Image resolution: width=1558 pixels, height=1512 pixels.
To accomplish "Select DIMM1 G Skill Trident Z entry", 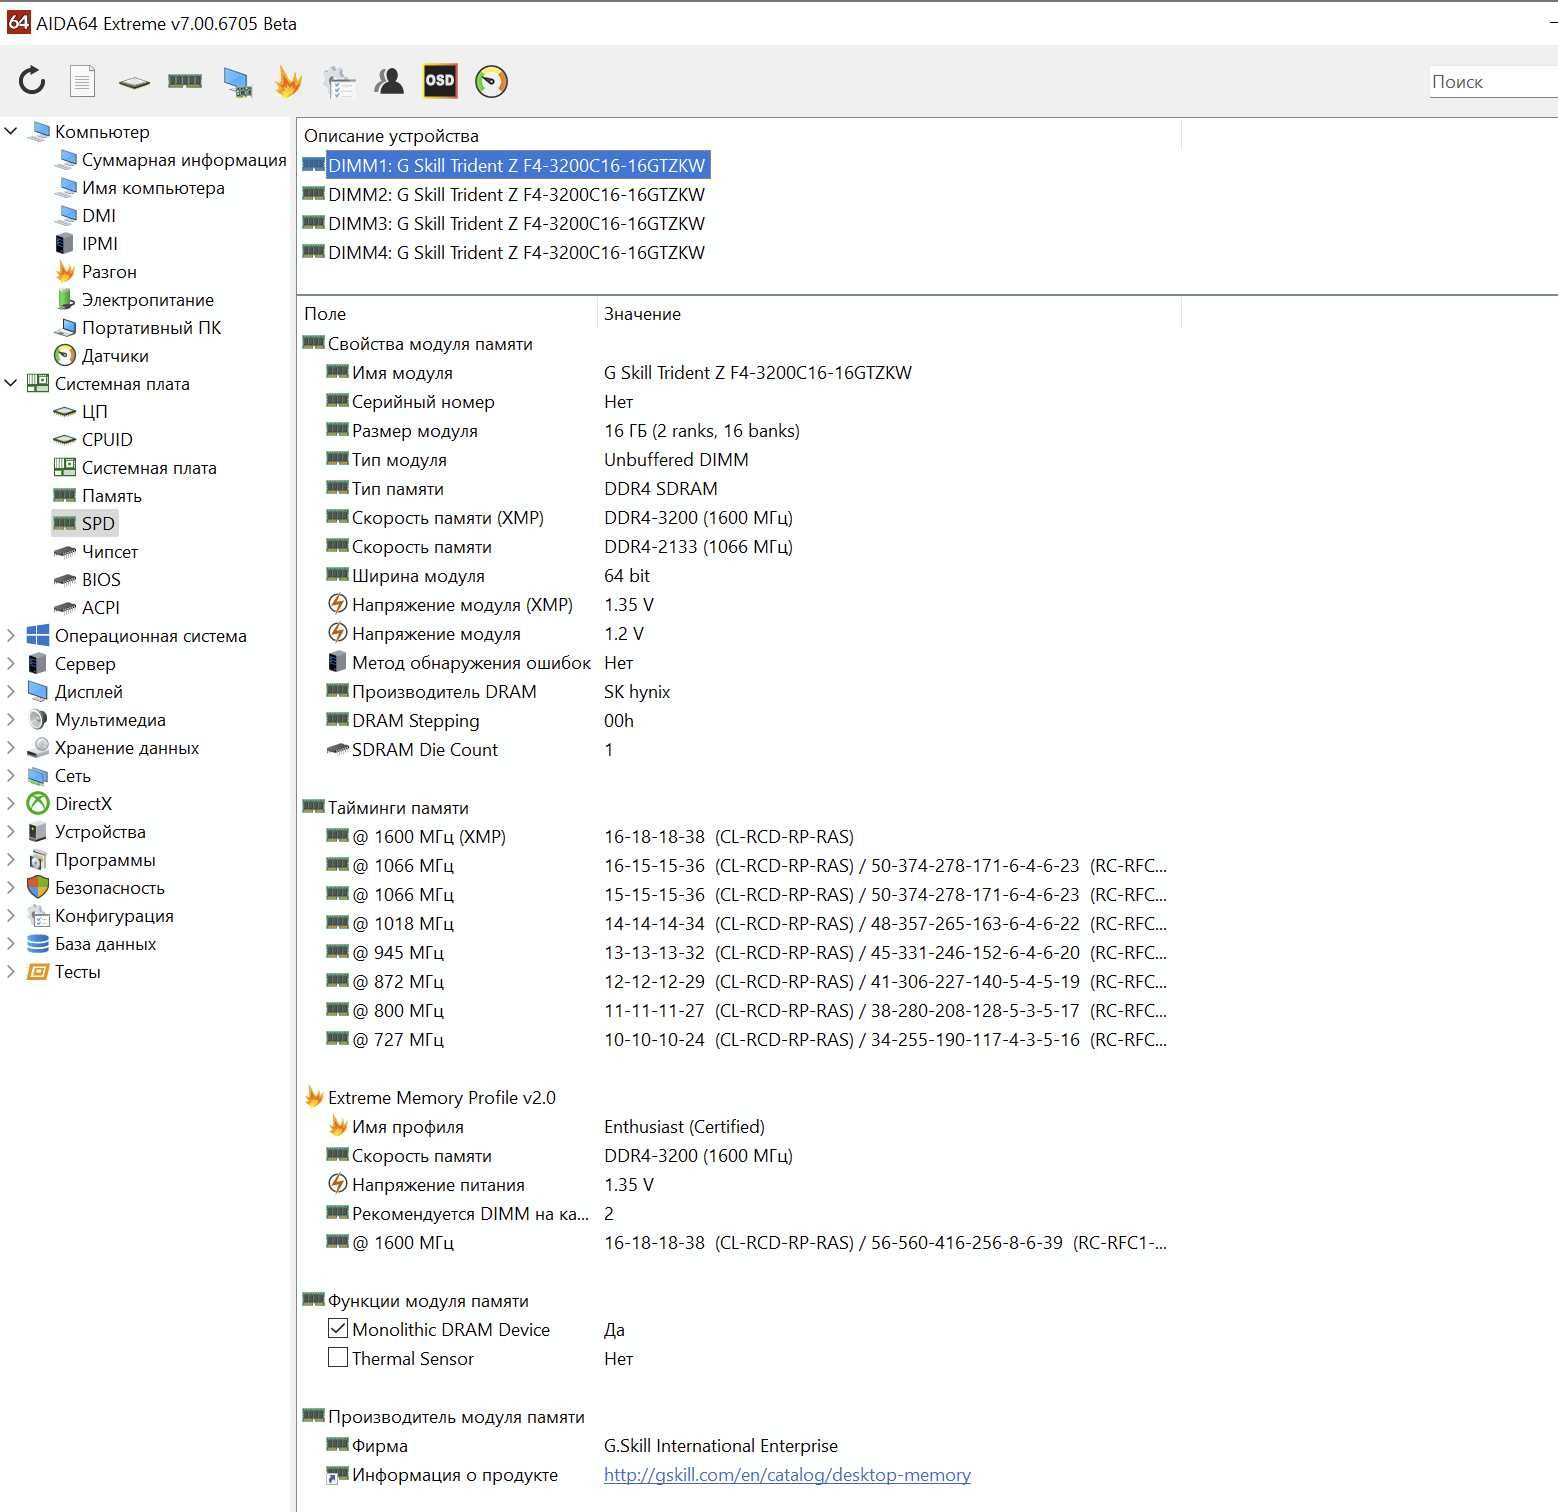I will (516, 165).
